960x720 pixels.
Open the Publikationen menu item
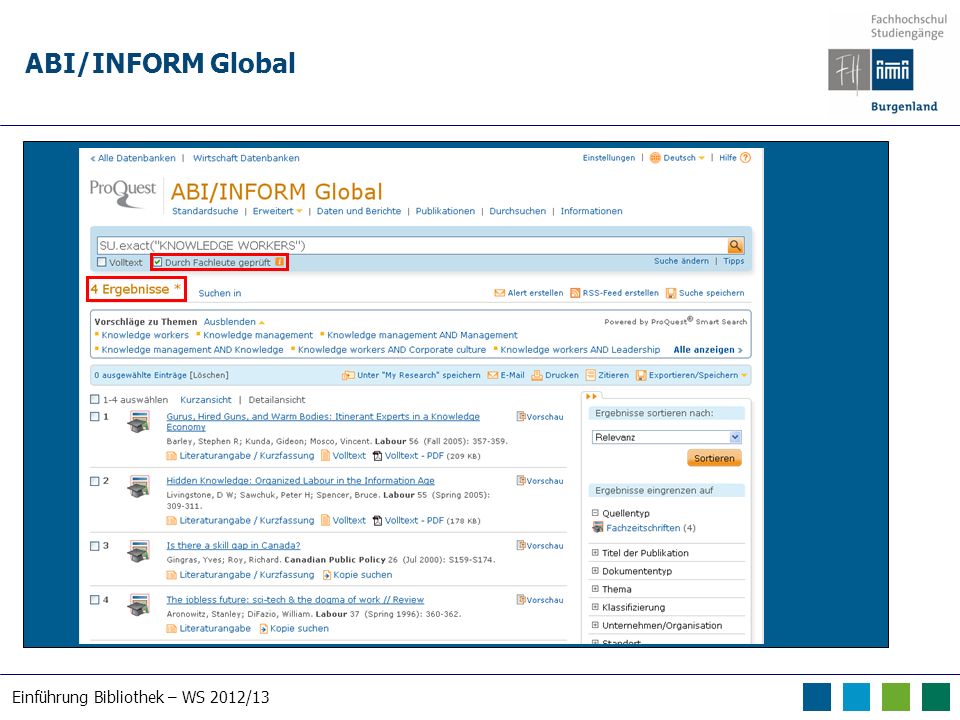point(445,211)
